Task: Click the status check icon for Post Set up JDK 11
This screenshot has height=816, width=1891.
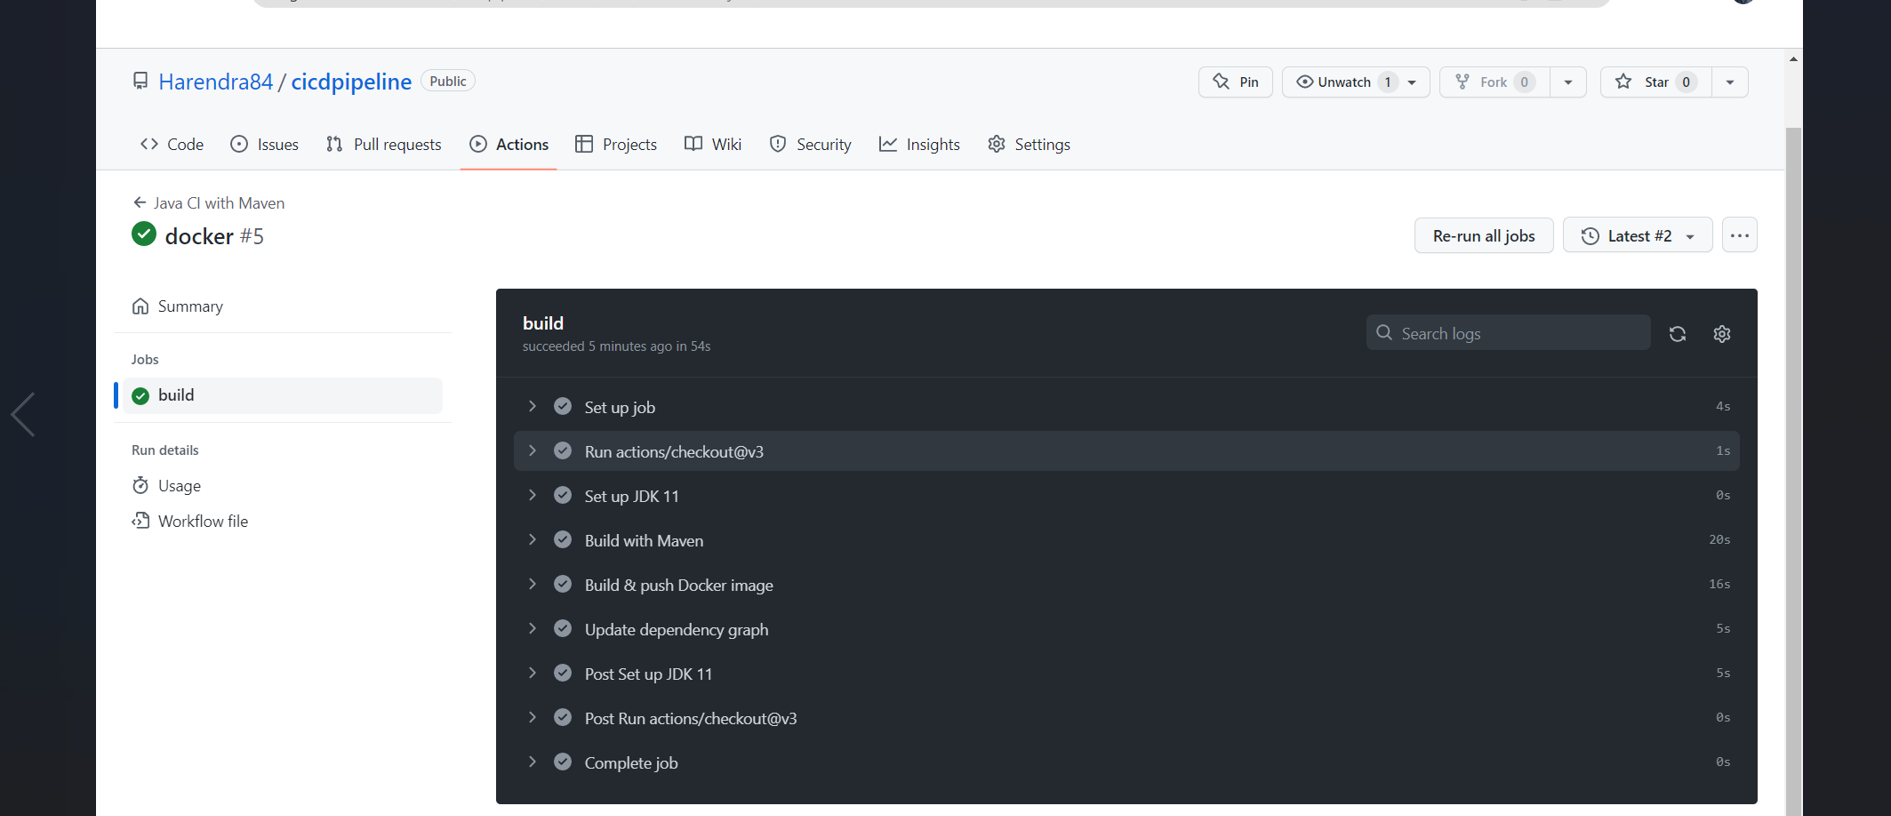Action: (563, 673)
